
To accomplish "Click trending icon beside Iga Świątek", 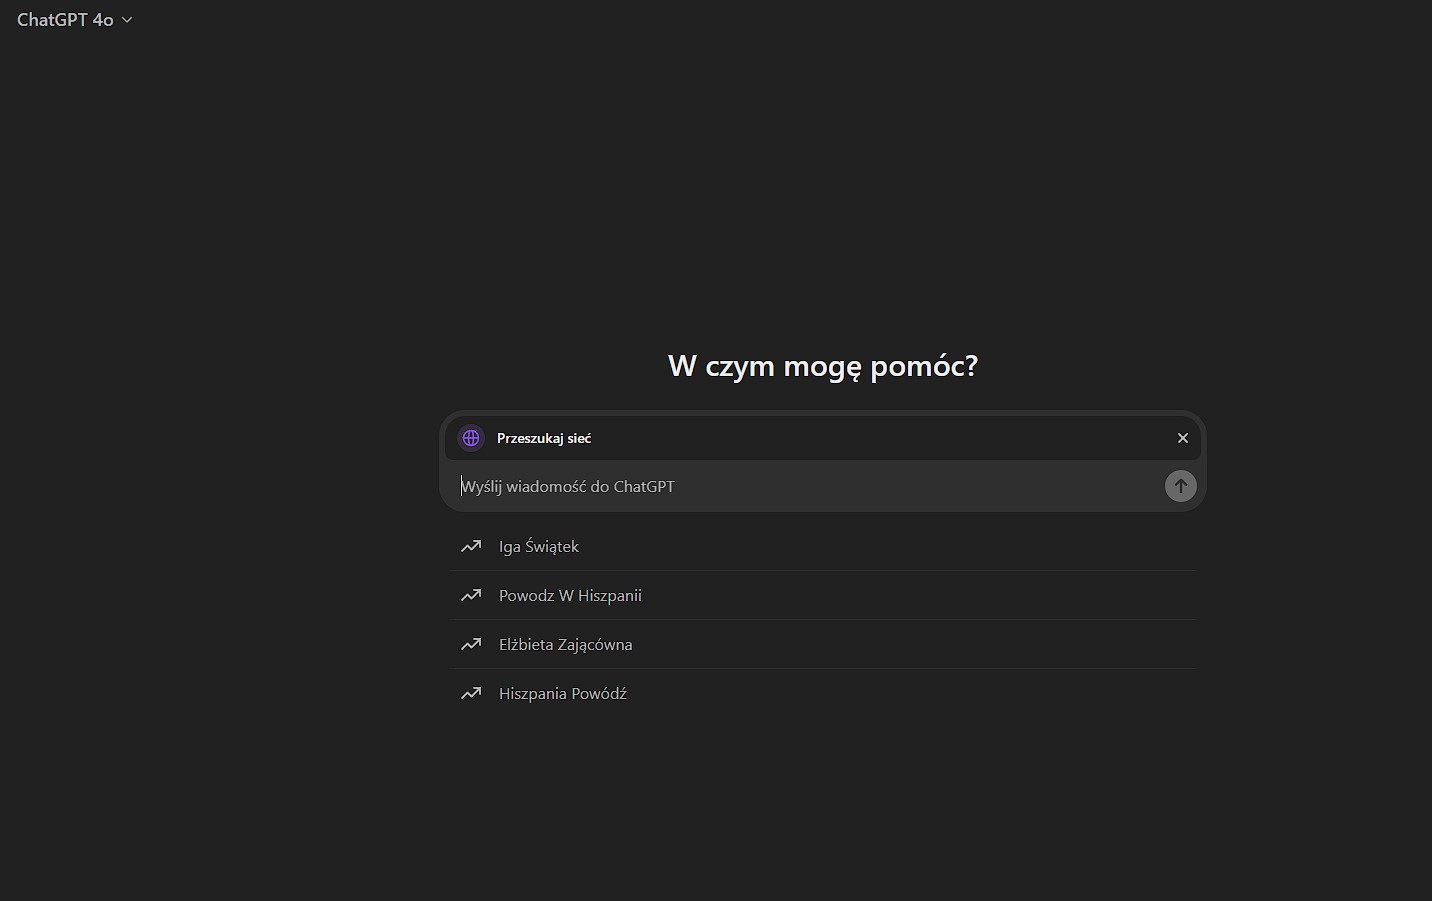I will click(x=471, y=546).
